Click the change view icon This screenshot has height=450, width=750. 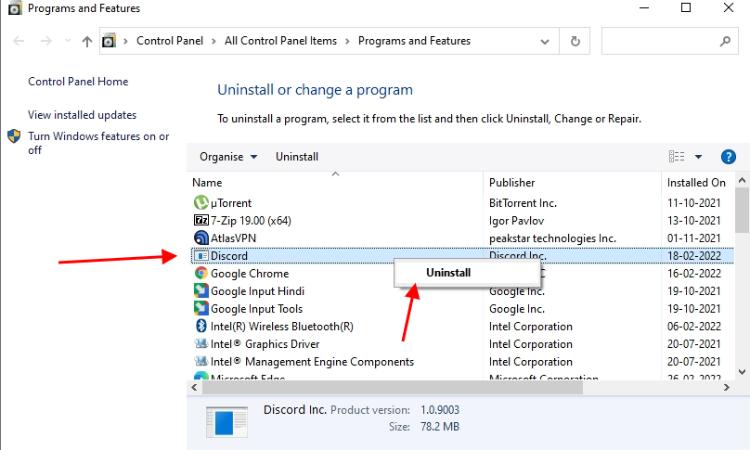click(x=676, y=156)
